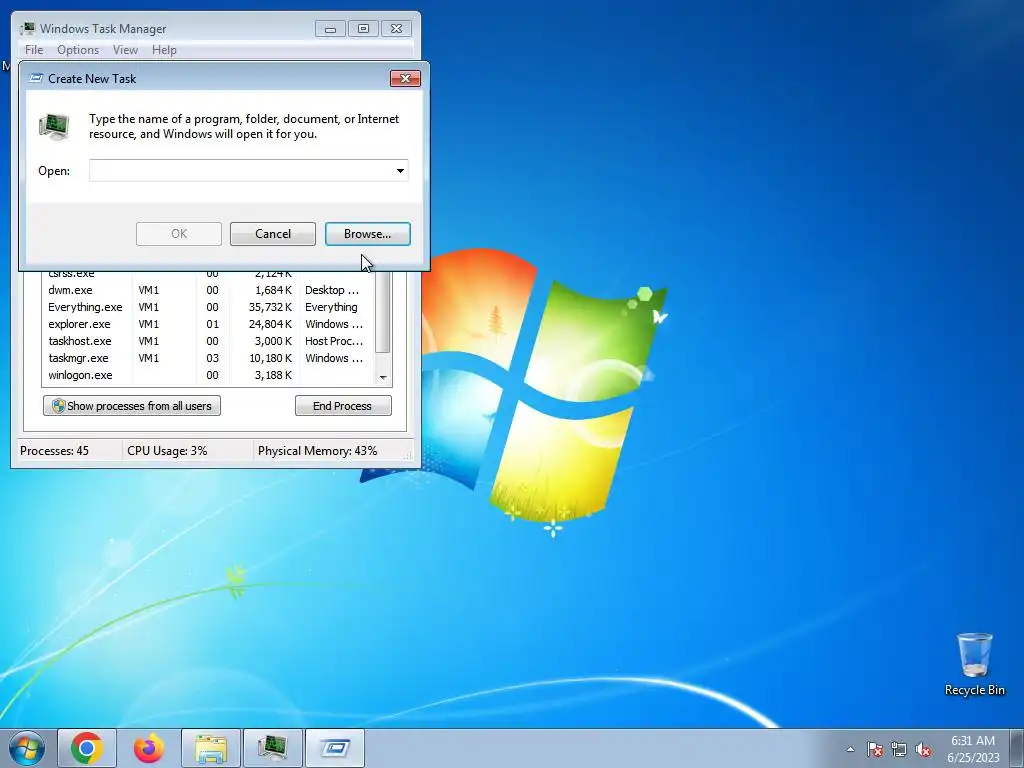
Task: Open the File menu in Task Manager
Action: click(x=34, y=50)
